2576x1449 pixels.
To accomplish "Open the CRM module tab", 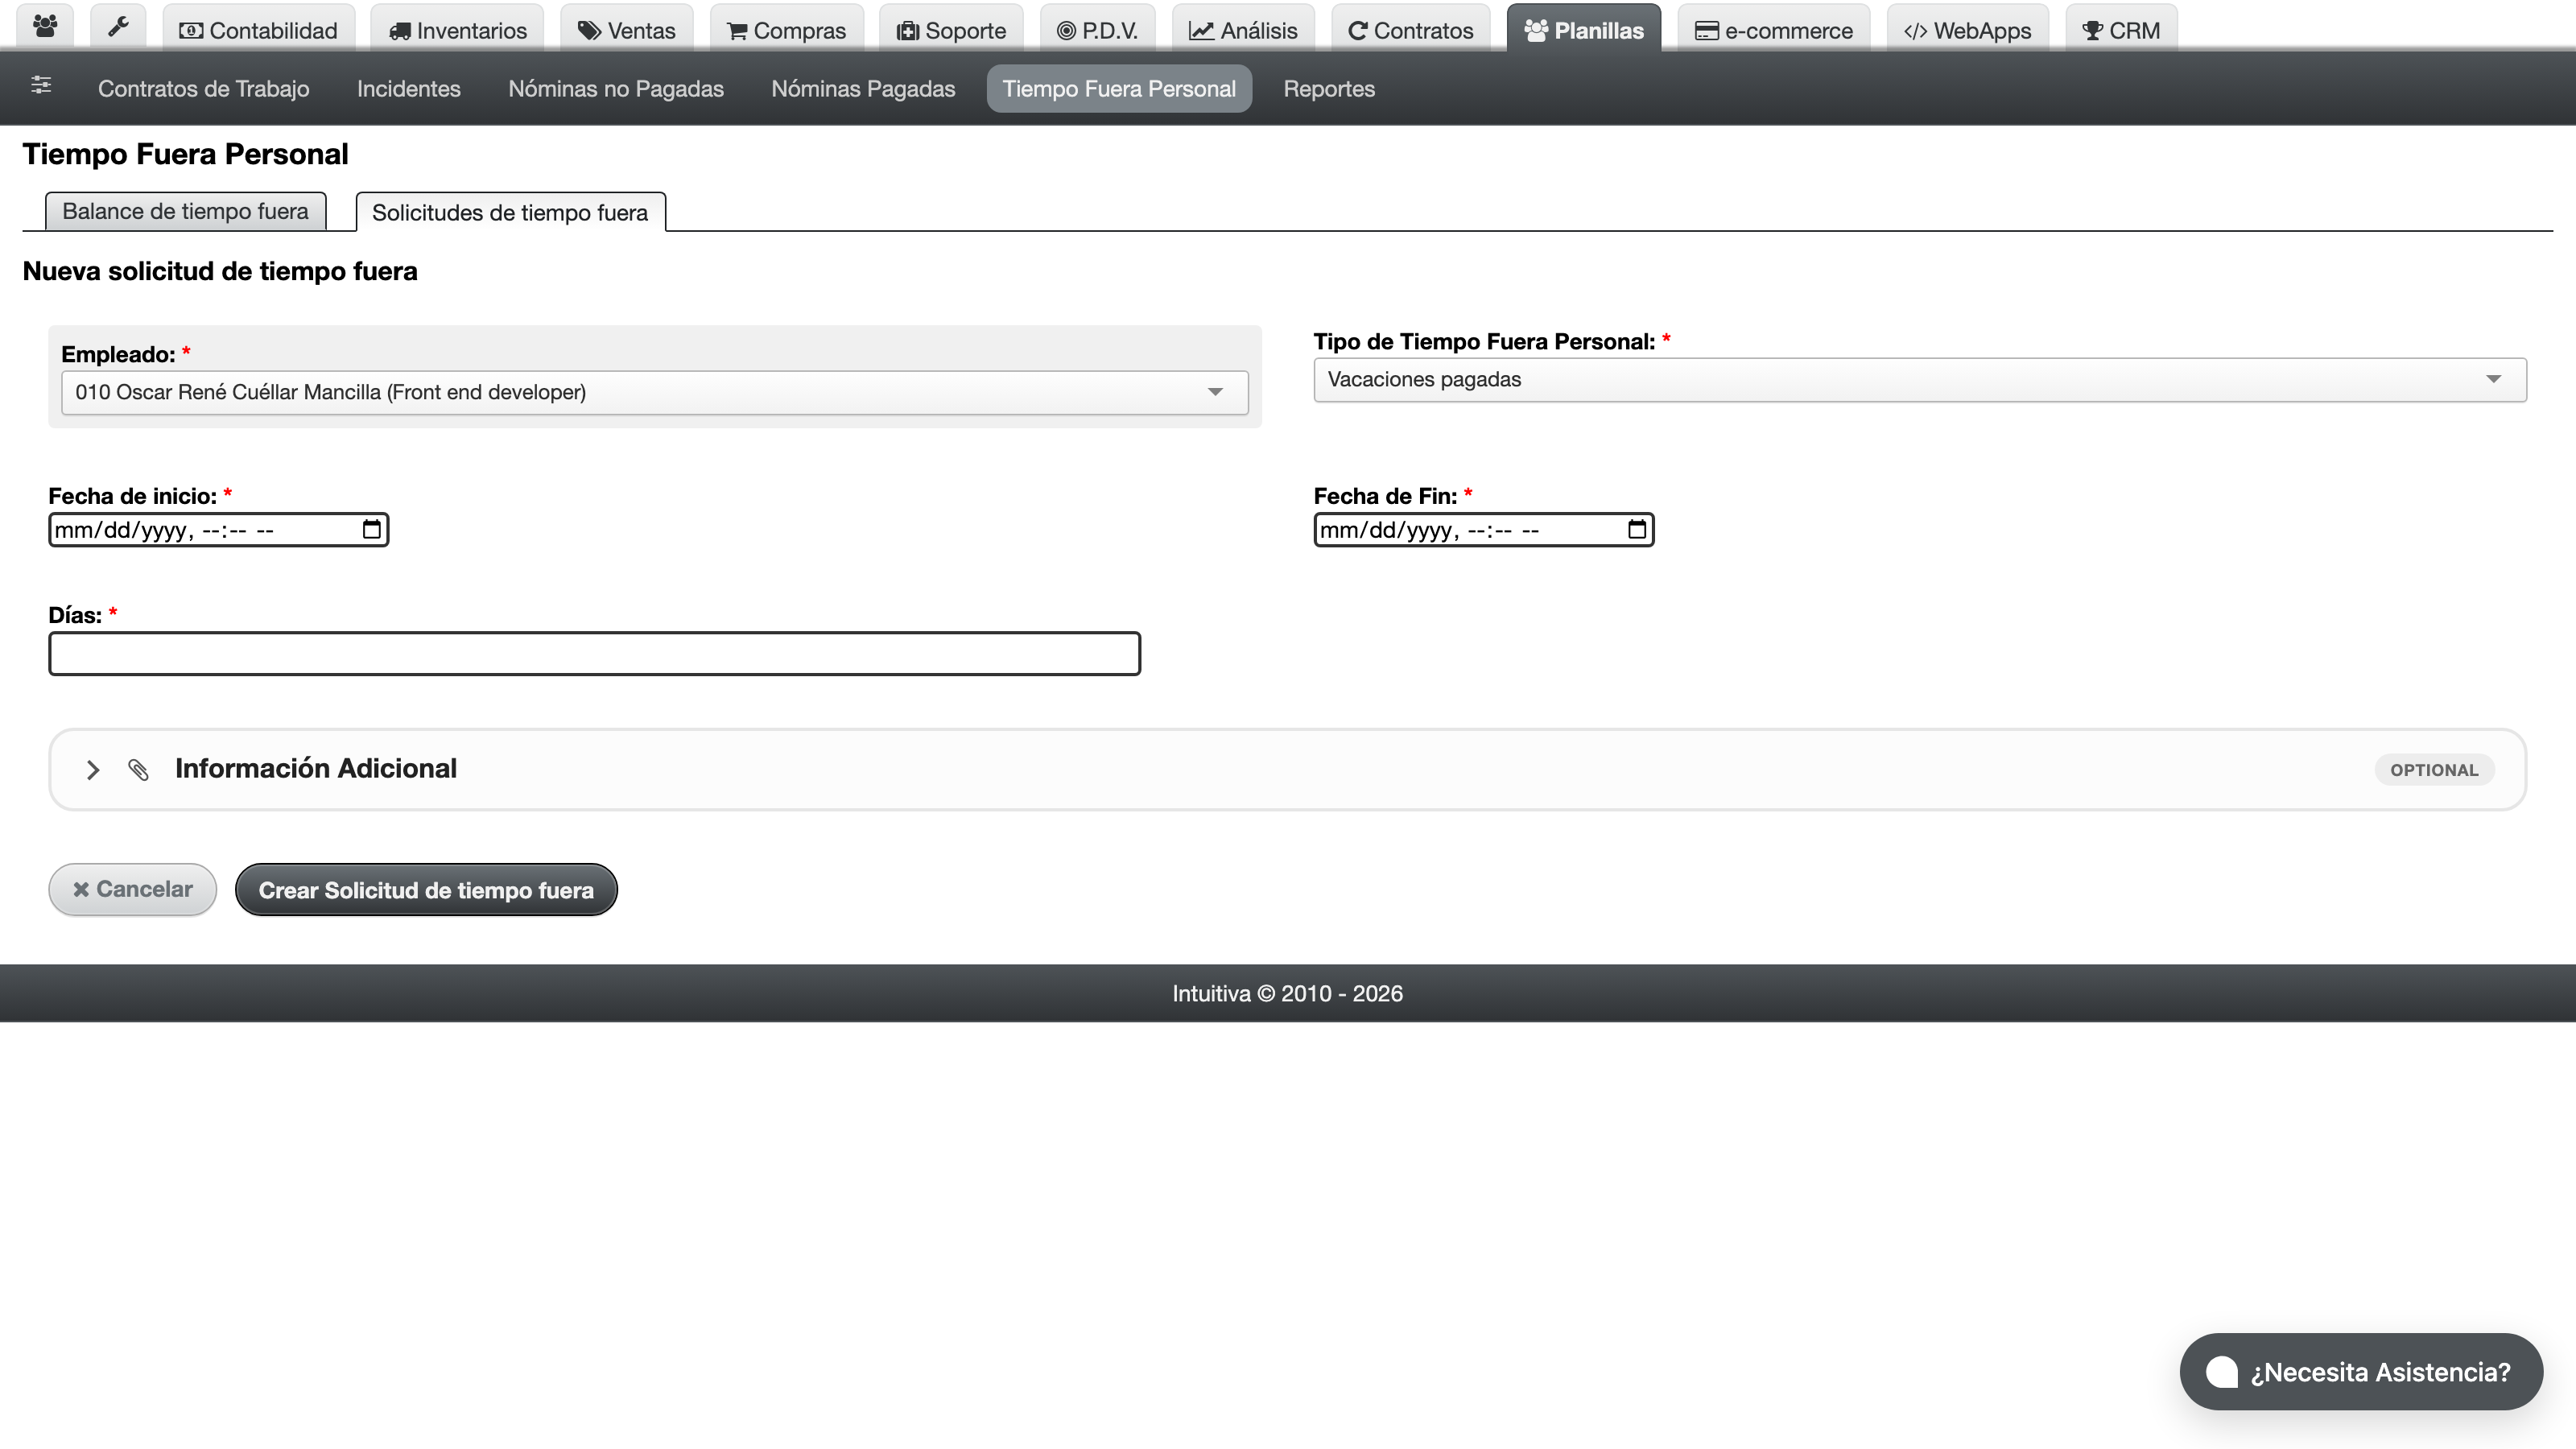I will point(2121,30).
